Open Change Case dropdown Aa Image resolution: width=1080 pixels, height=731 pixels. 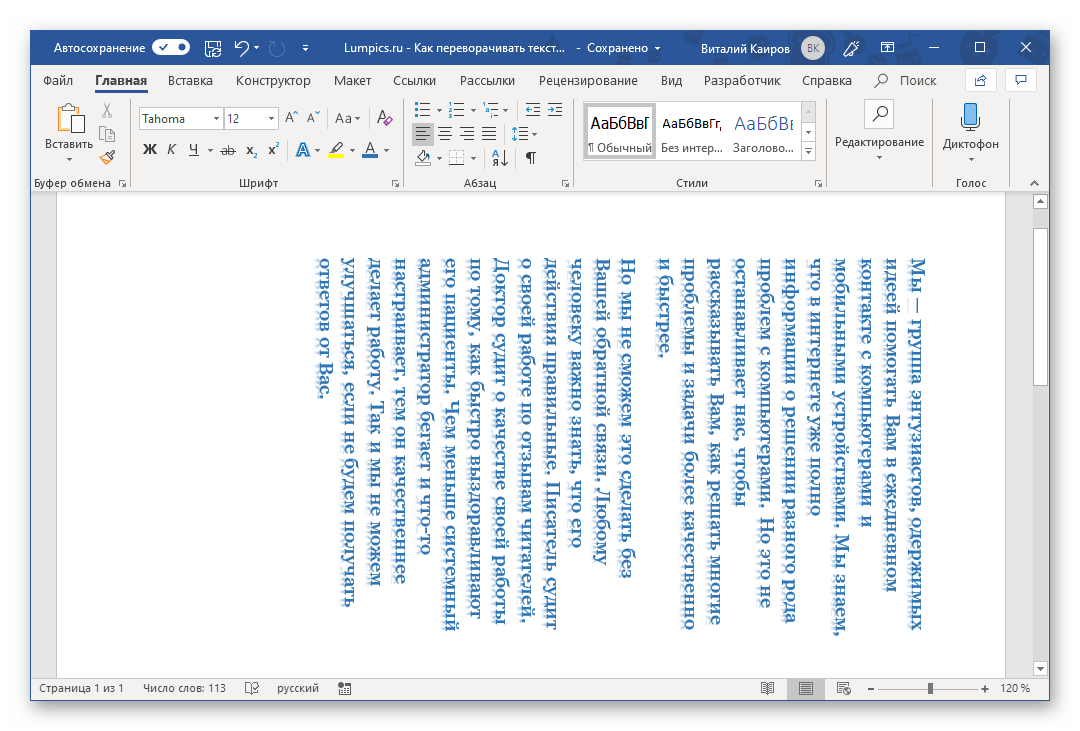click(346, 118)
